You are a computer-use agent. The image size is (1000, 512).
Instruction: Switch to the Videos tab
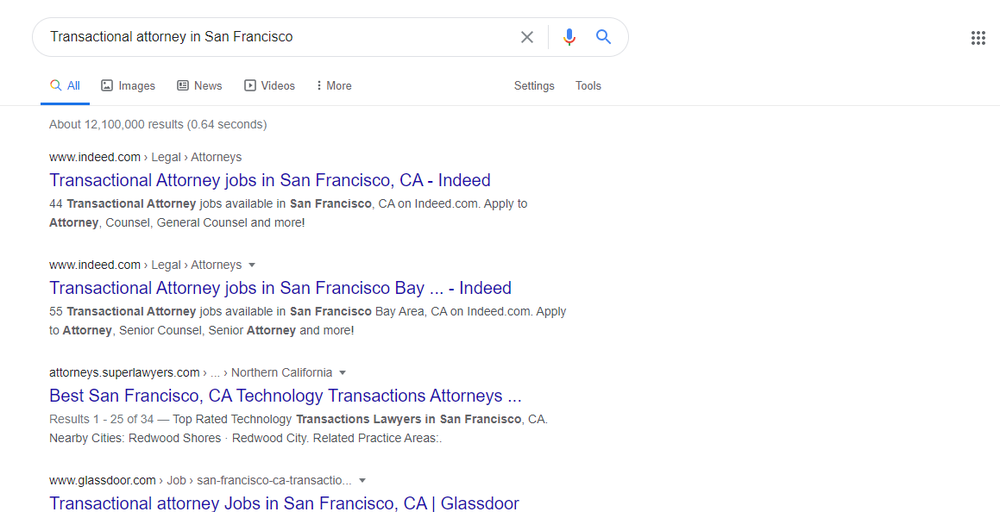pyautogui.click(x=270, y=85)
